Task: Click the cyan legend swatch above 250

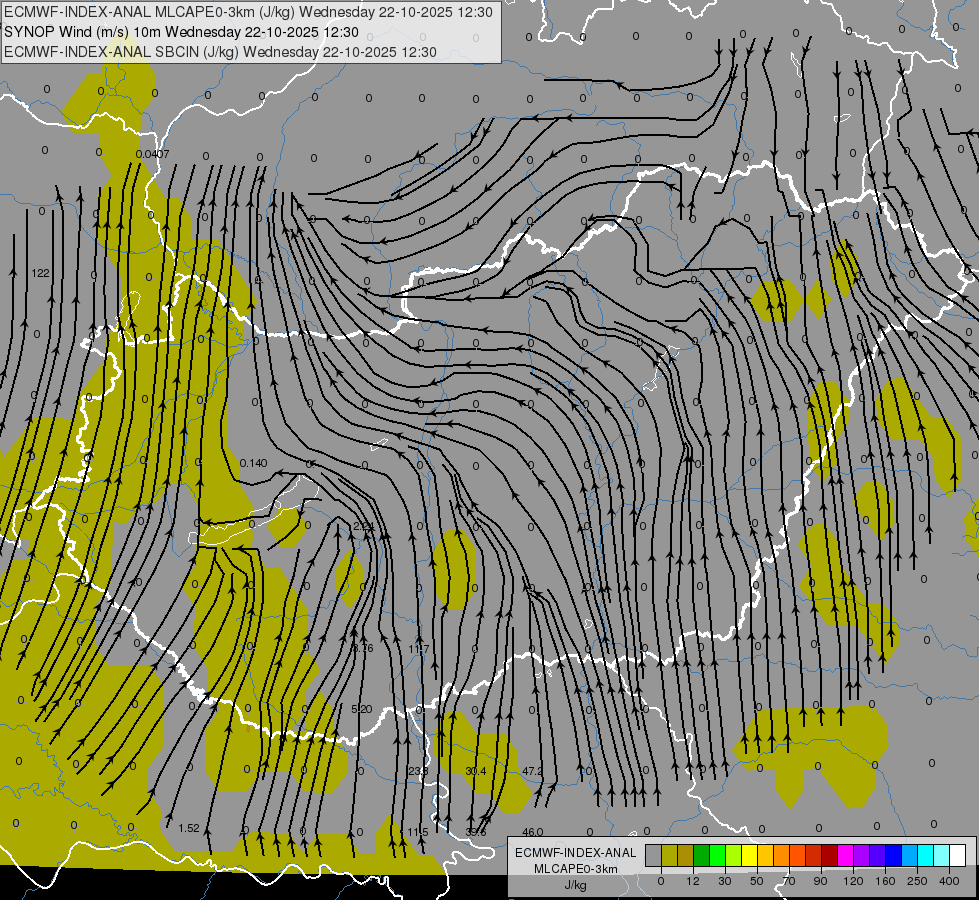Action: click(927, 855)
